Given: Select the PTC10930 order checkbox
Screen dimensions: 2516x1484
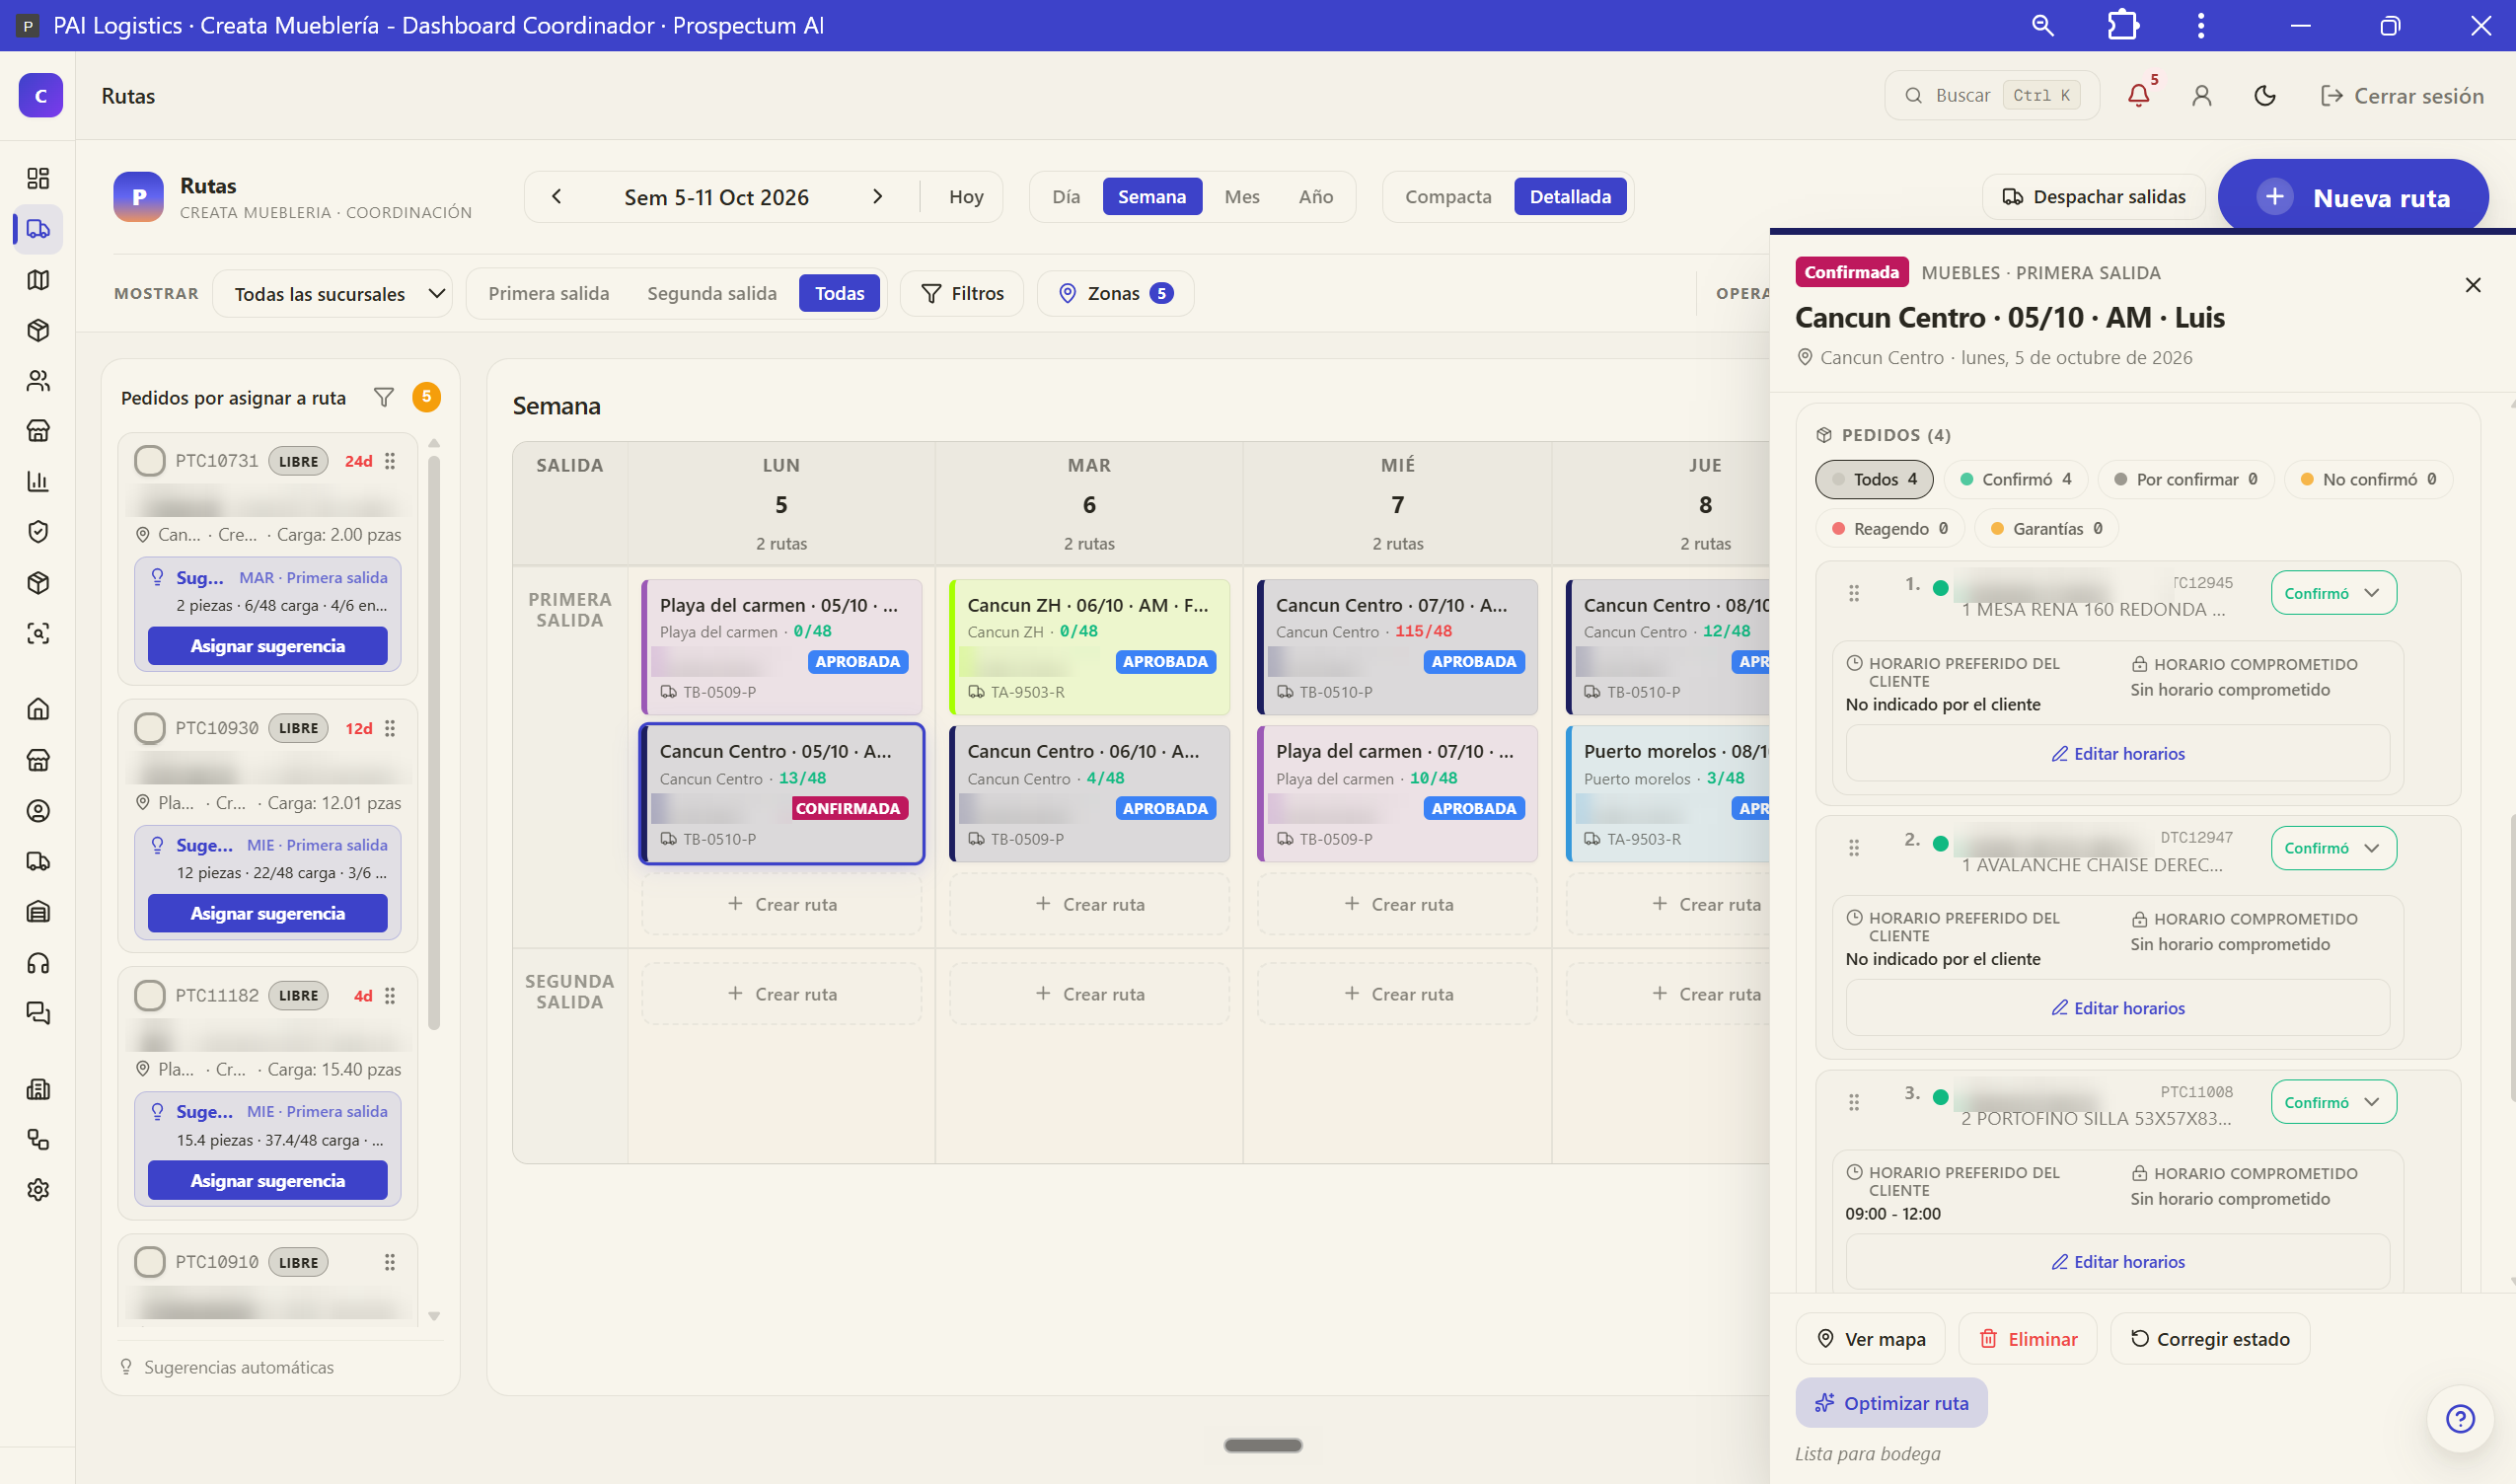Looking at the screenshot, I should click(149, 728).
